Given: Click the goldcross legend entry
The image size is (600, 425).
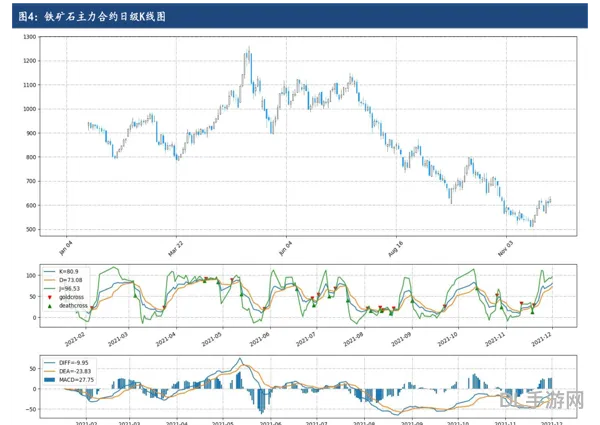Looking at the screenshot, I should [x=64, y=297].
